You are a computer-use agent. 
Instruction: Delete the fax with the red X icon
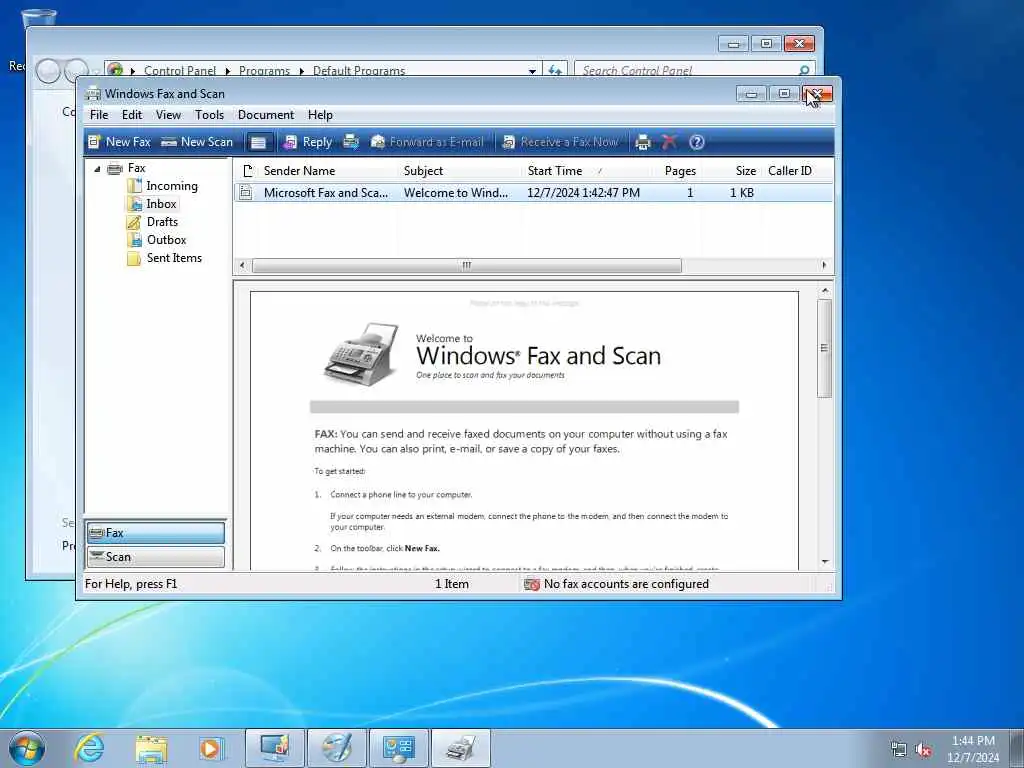click(x=669, y=142)
